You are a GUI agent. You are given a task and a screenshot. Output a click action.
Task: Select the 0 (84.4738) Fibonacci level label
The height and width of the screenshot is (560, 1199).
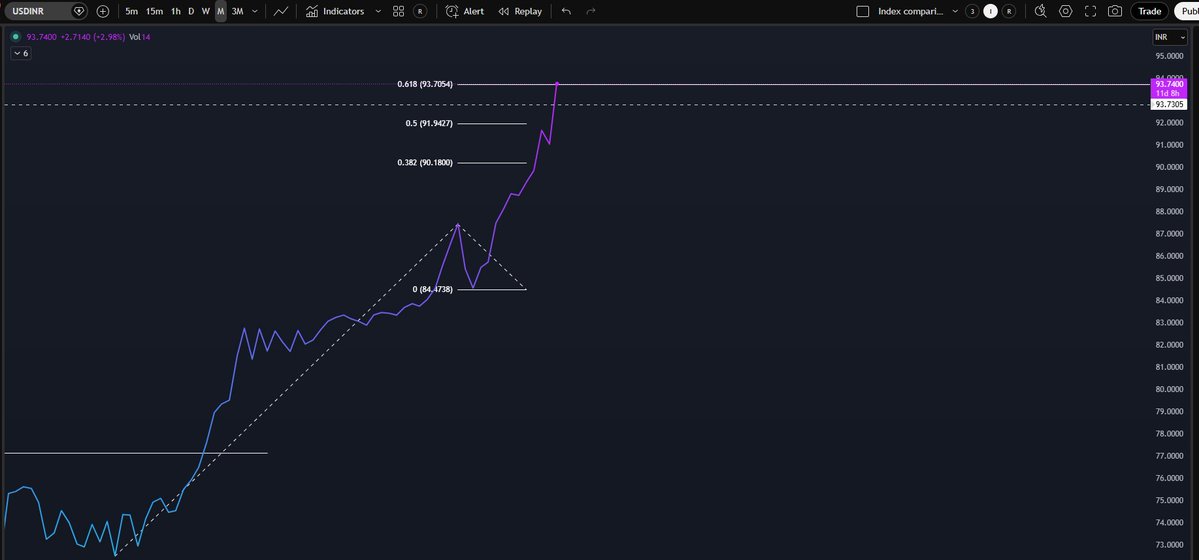point(433,289)
